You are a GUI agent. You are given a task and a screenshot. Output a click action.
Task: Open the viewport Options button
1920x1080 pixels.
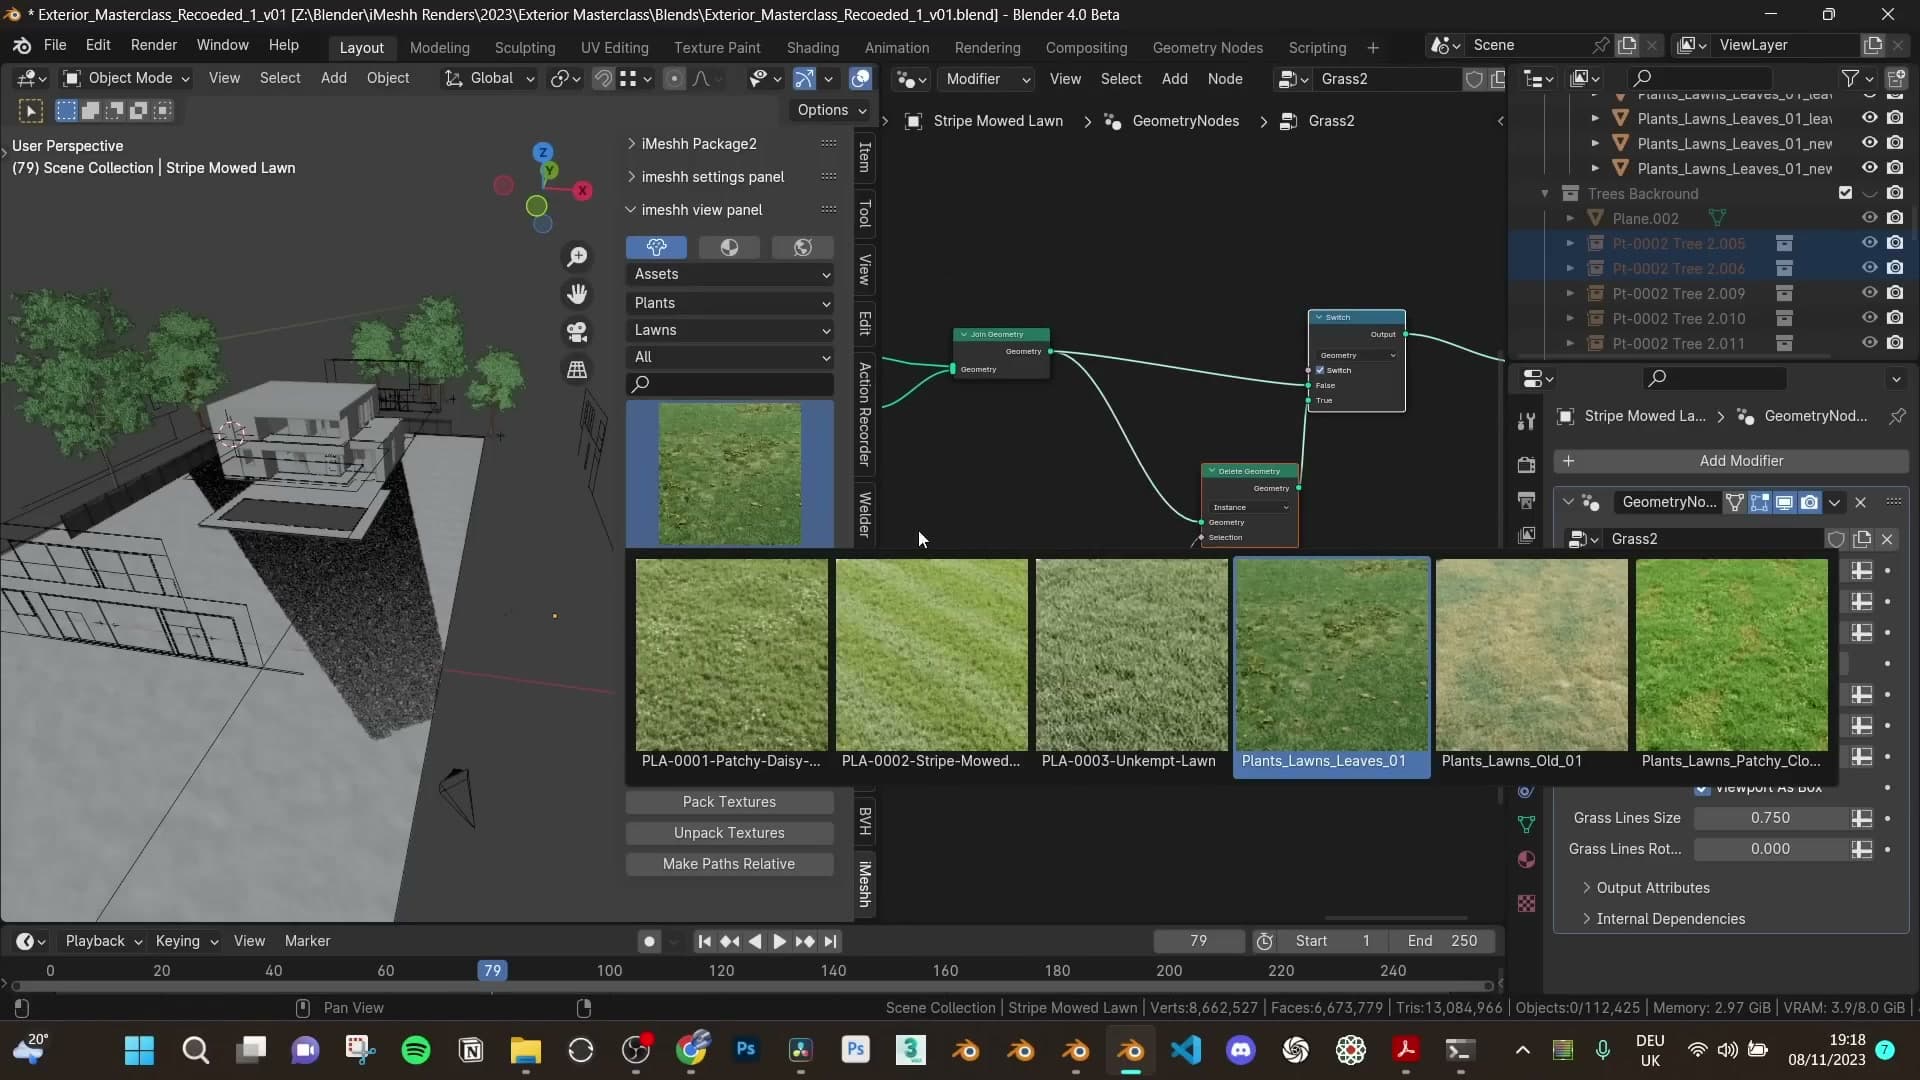pos(832,110)
